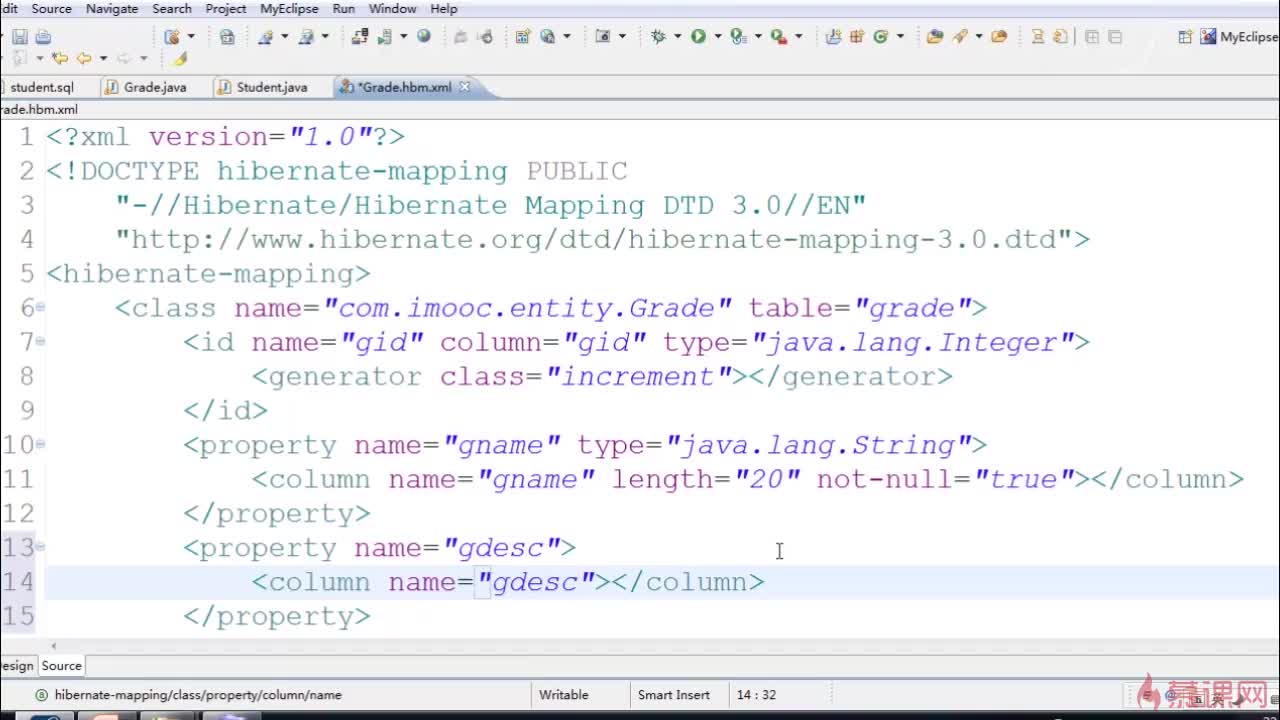Open the New Java Class dropdown arrow
1280x720 pixels.
[900, 37]
